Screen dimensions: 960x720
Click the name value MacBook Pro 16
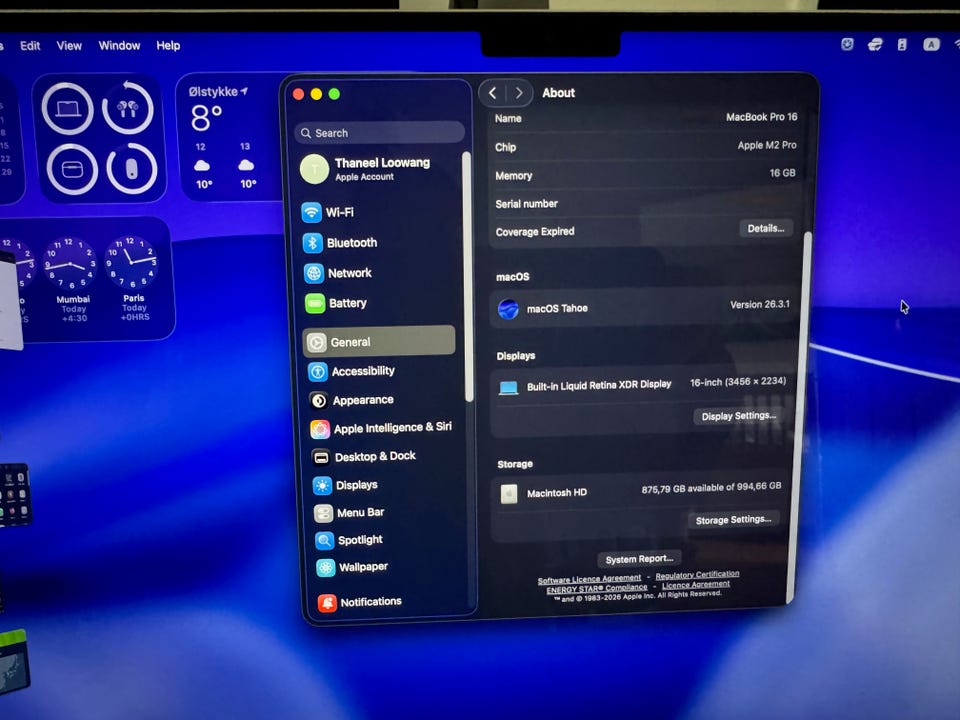pyautogui.click(x=762, y=117)
